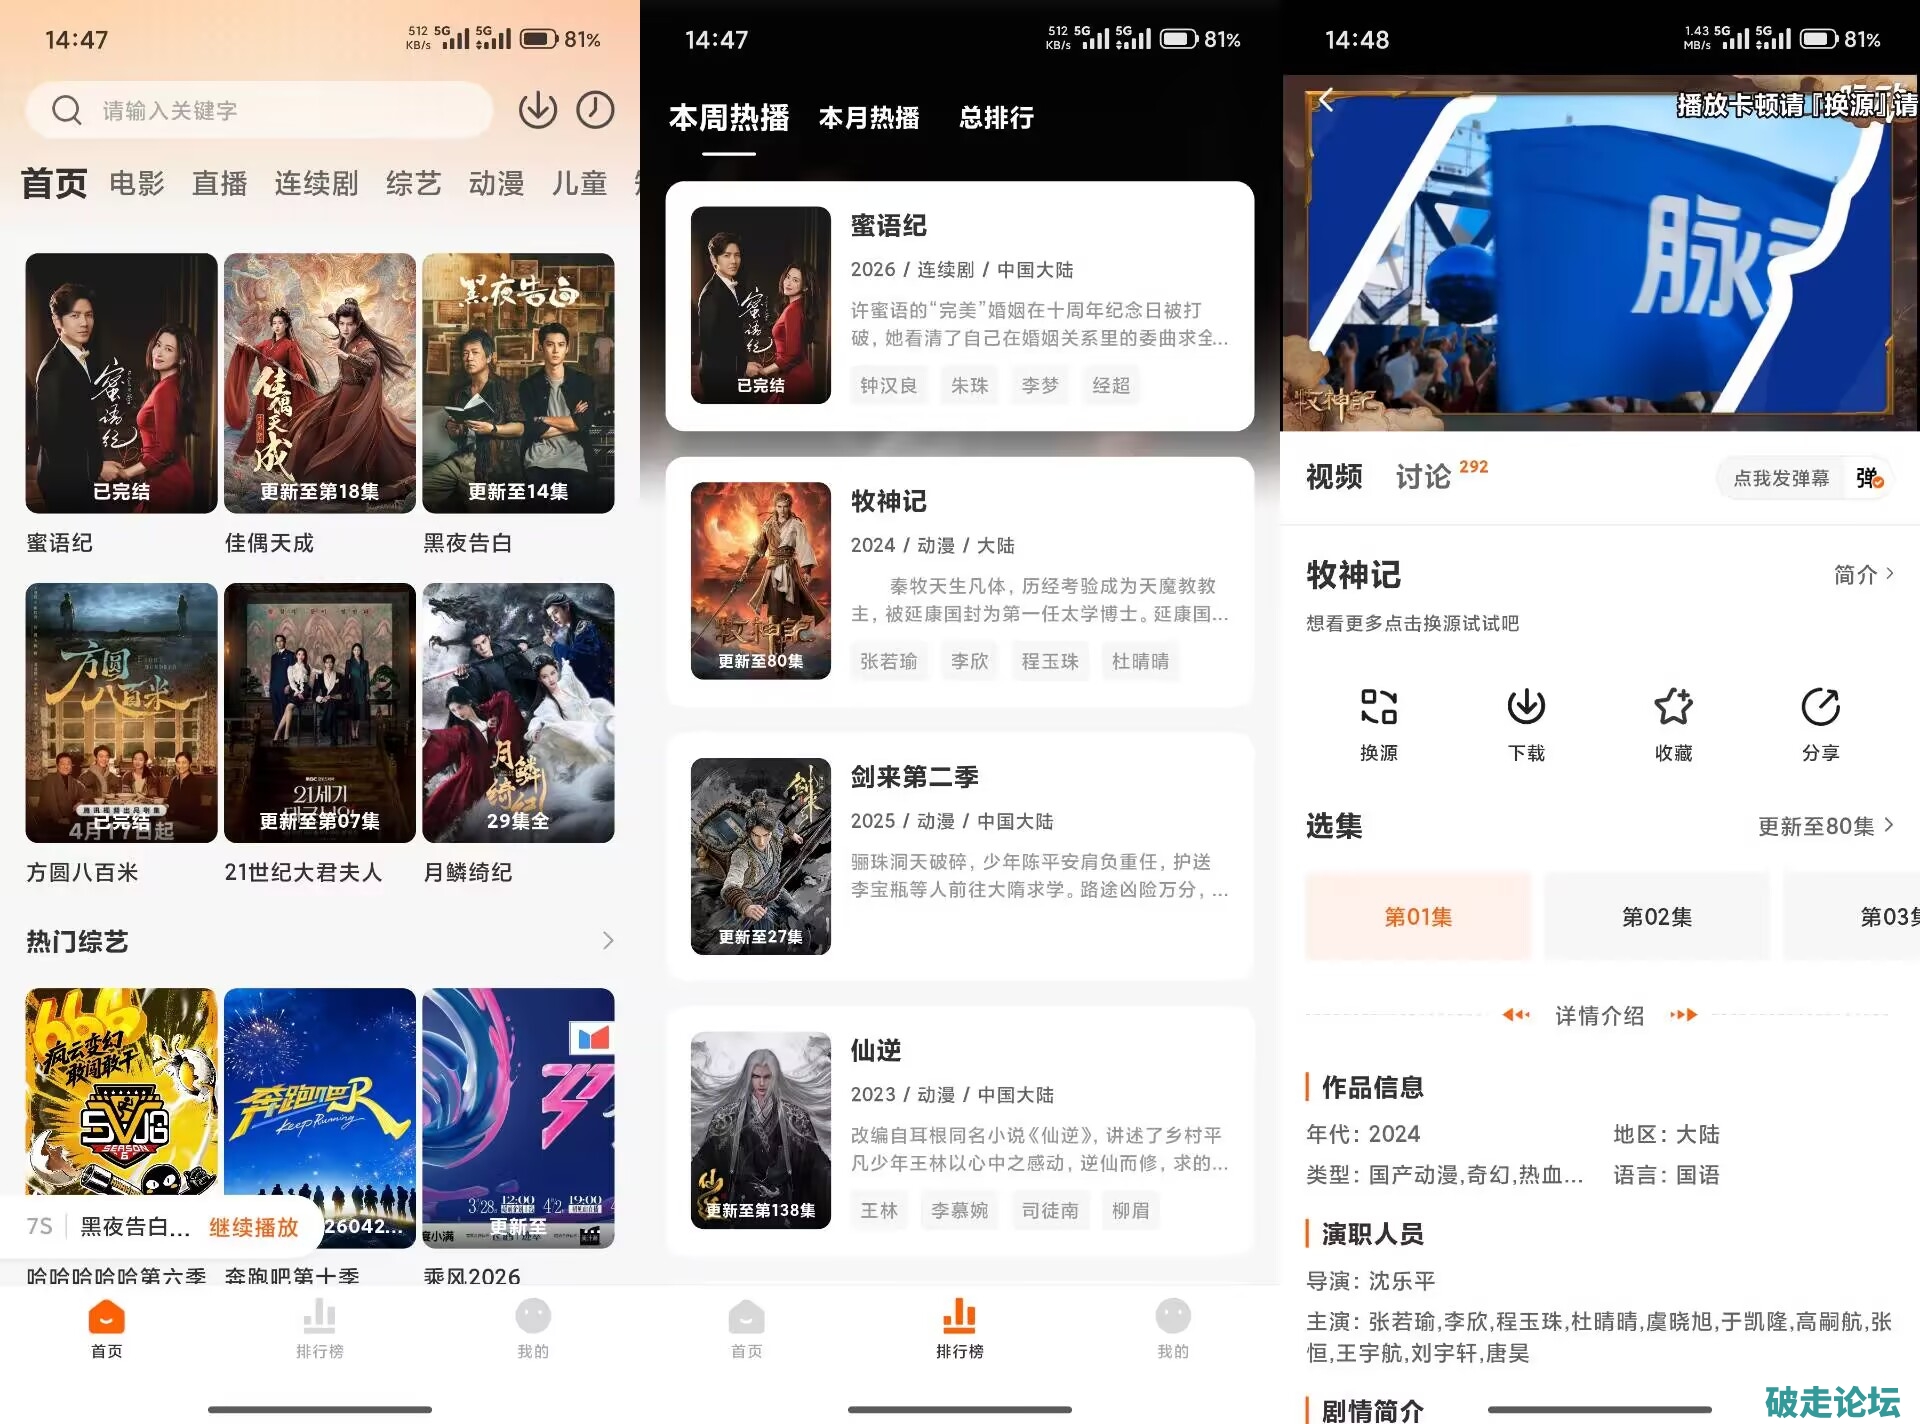Select episode 第01集
1920x1424 pixels.
(1418, 916)
